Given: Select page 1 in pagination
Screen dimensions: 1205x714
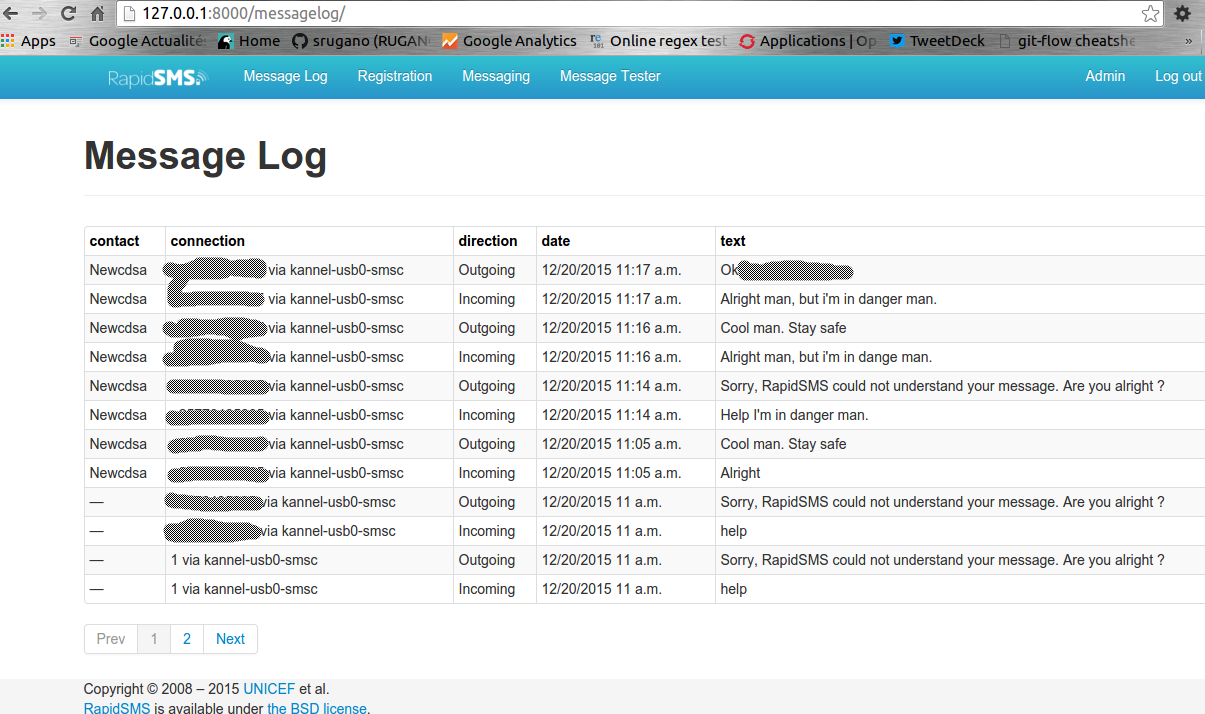Looking at the screenshot, I should tap(154, 639).
